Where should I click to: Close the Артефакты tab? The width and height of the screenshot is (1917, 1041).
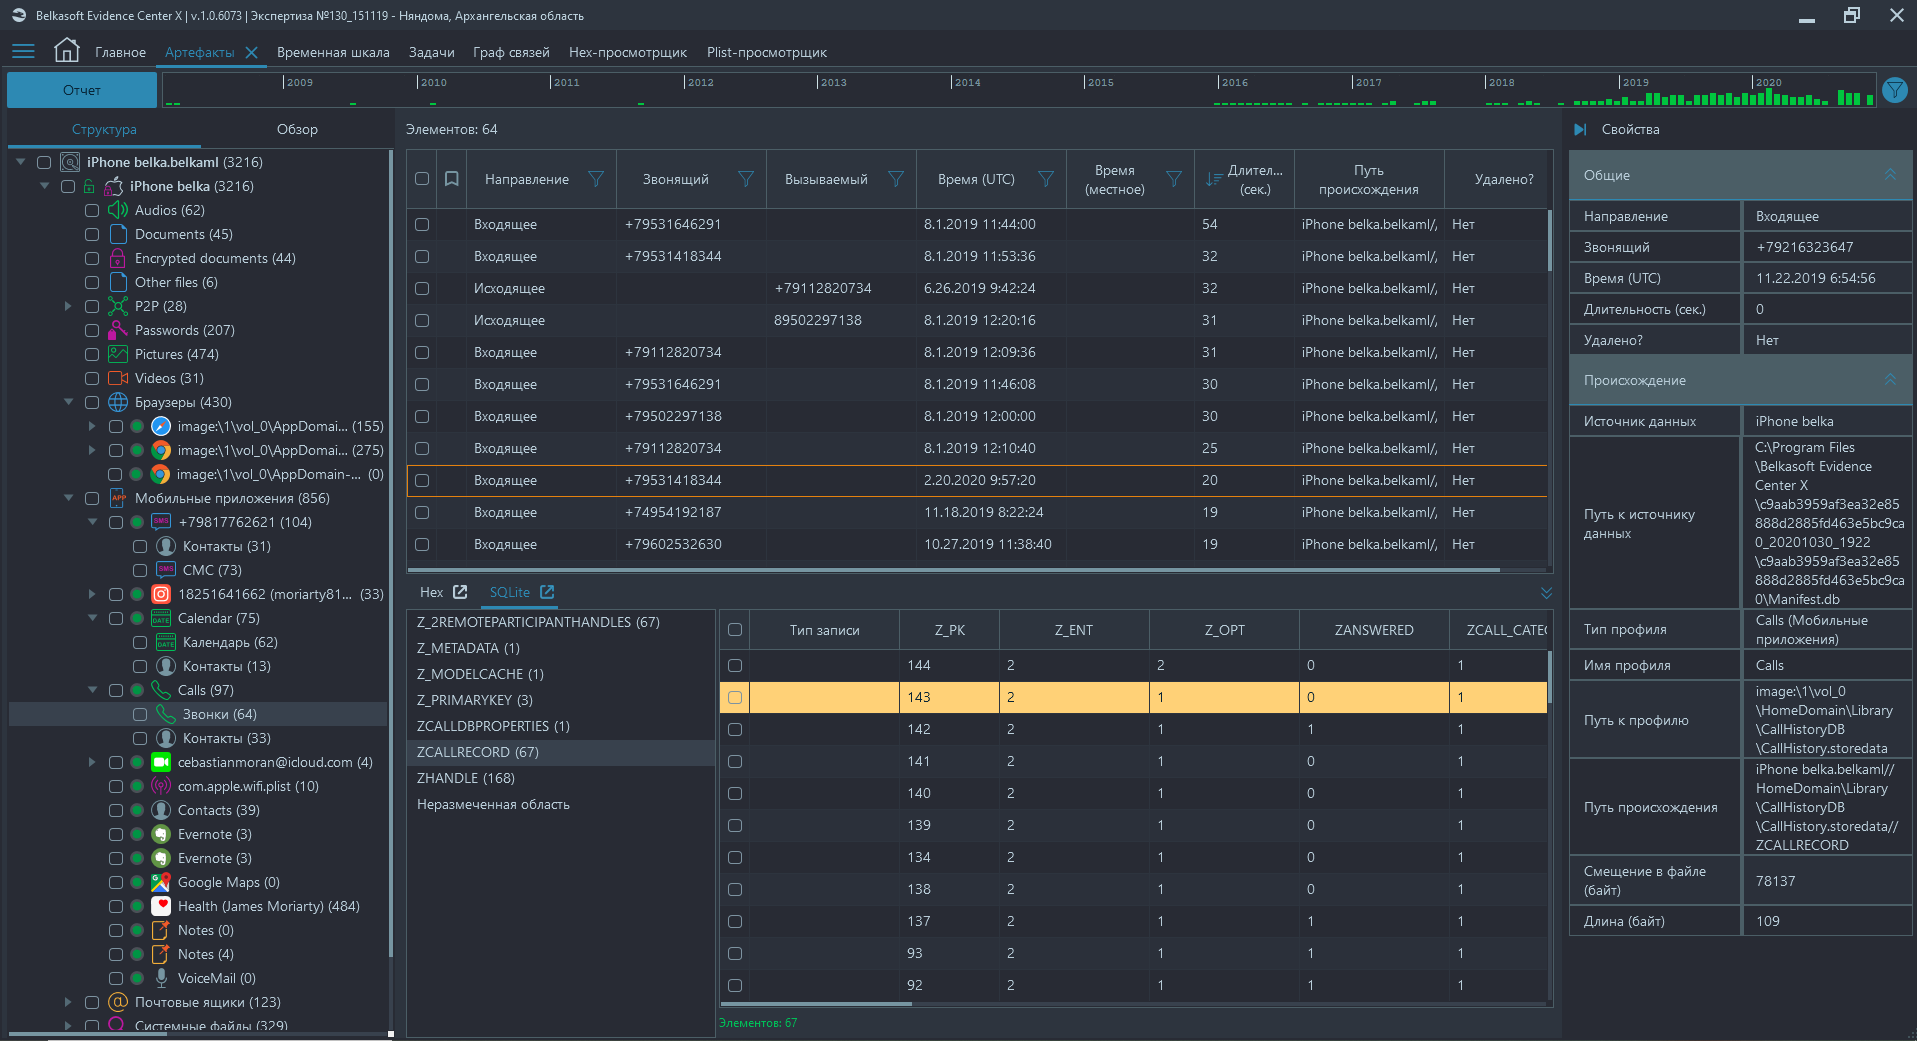click(x=251, y=53)
